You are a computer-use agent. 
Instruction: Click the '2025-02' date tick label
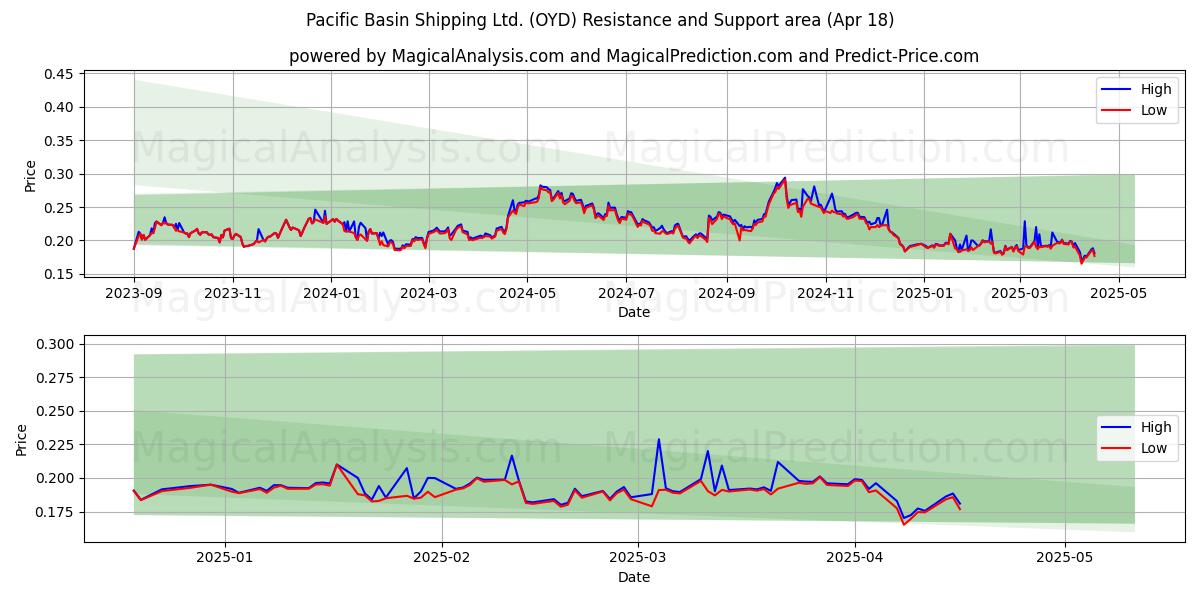click(x=442, y=559)
